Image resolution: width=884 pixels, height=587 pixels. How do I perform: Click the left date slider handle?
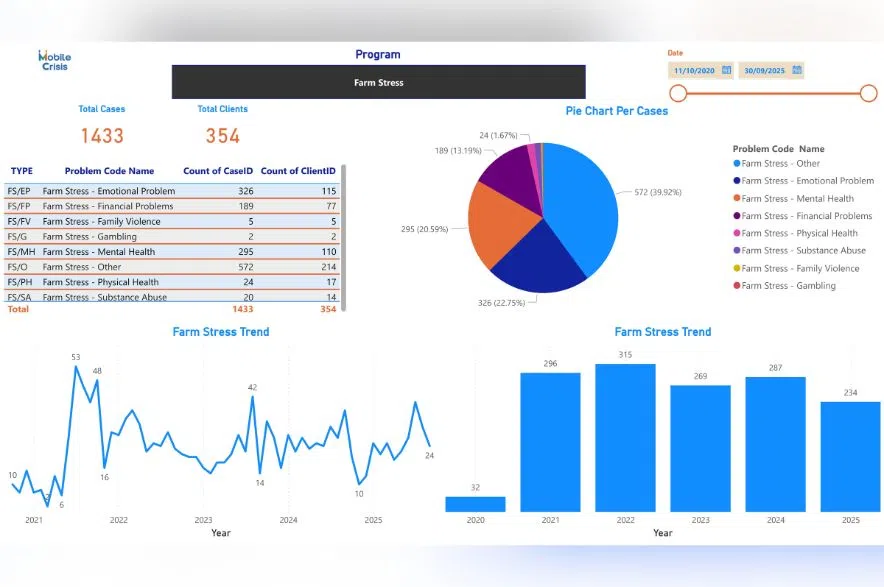click(x=678, y=94)
